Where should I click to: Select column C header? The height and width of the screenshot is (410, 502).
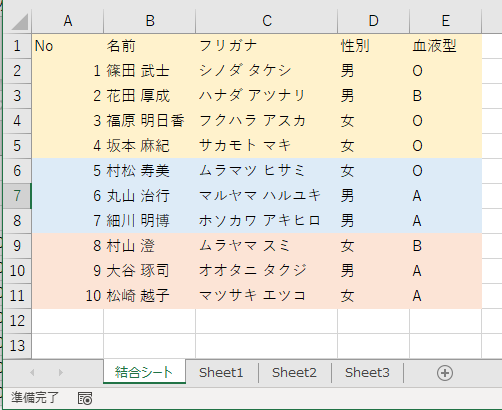(x=267, y=21)
